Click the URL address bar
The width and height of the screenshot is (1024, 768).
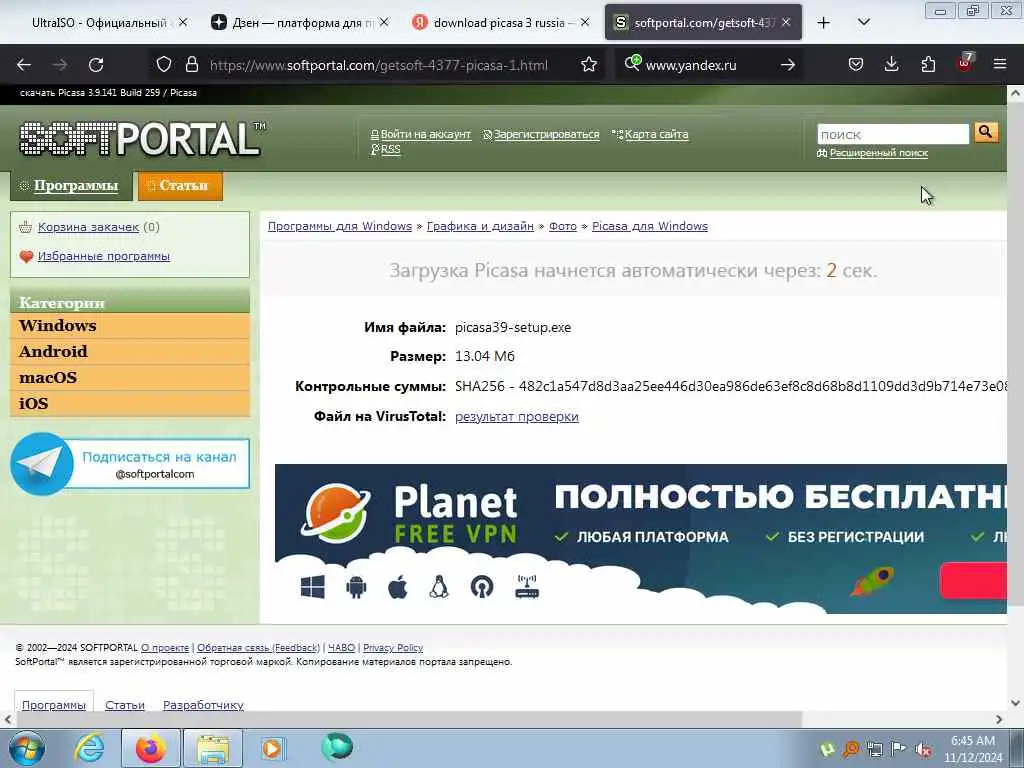[379, 65]
